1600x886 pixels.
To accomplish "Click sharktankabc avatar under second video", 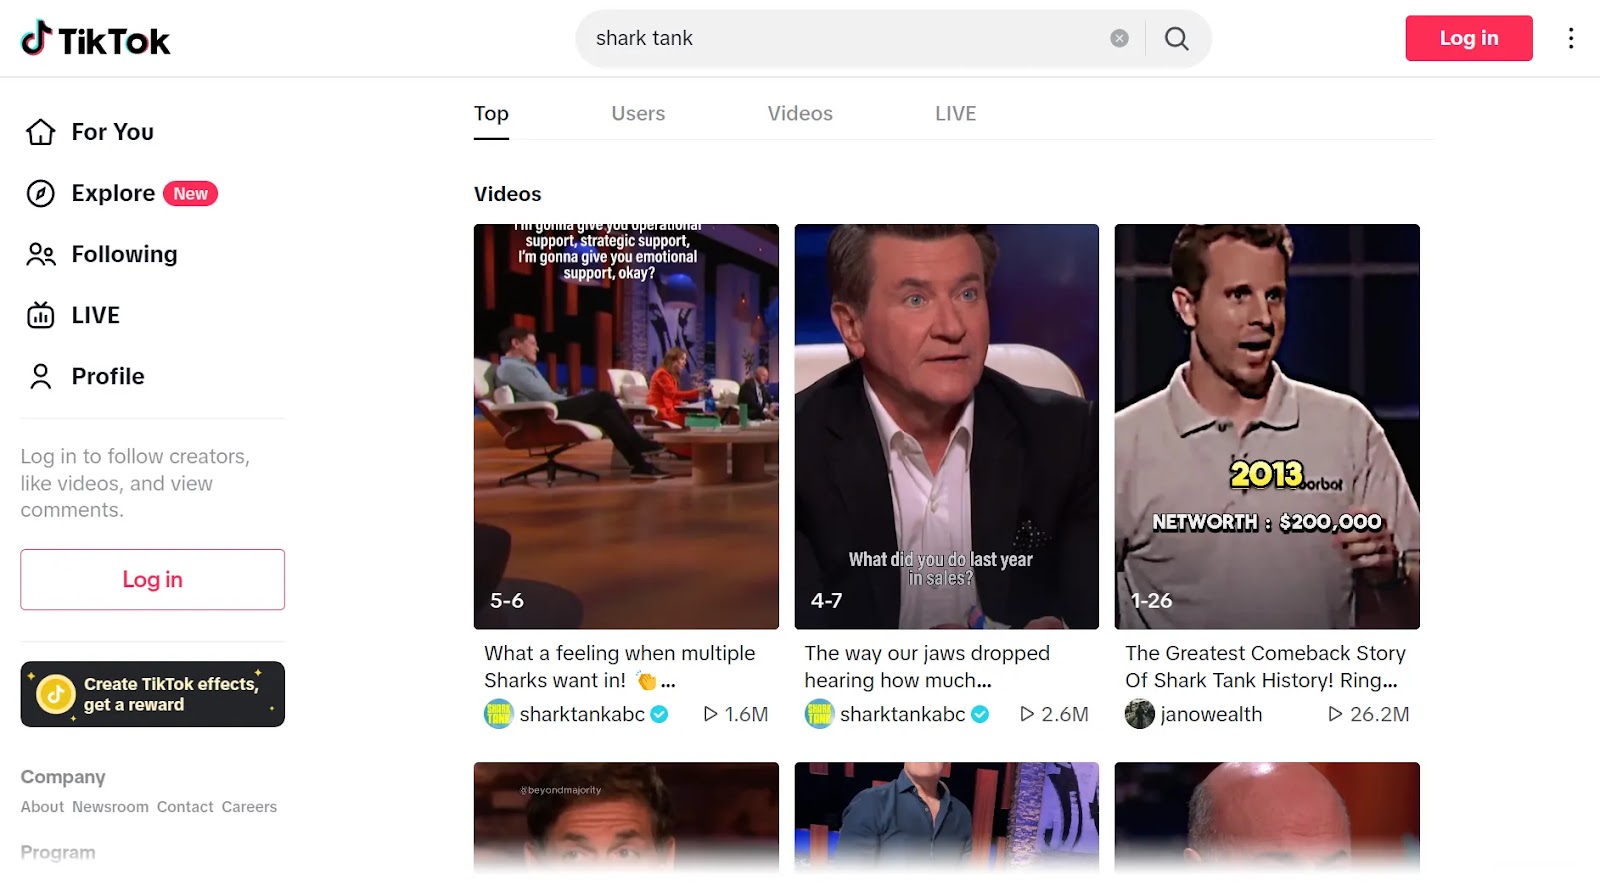I will coord(819,714).
